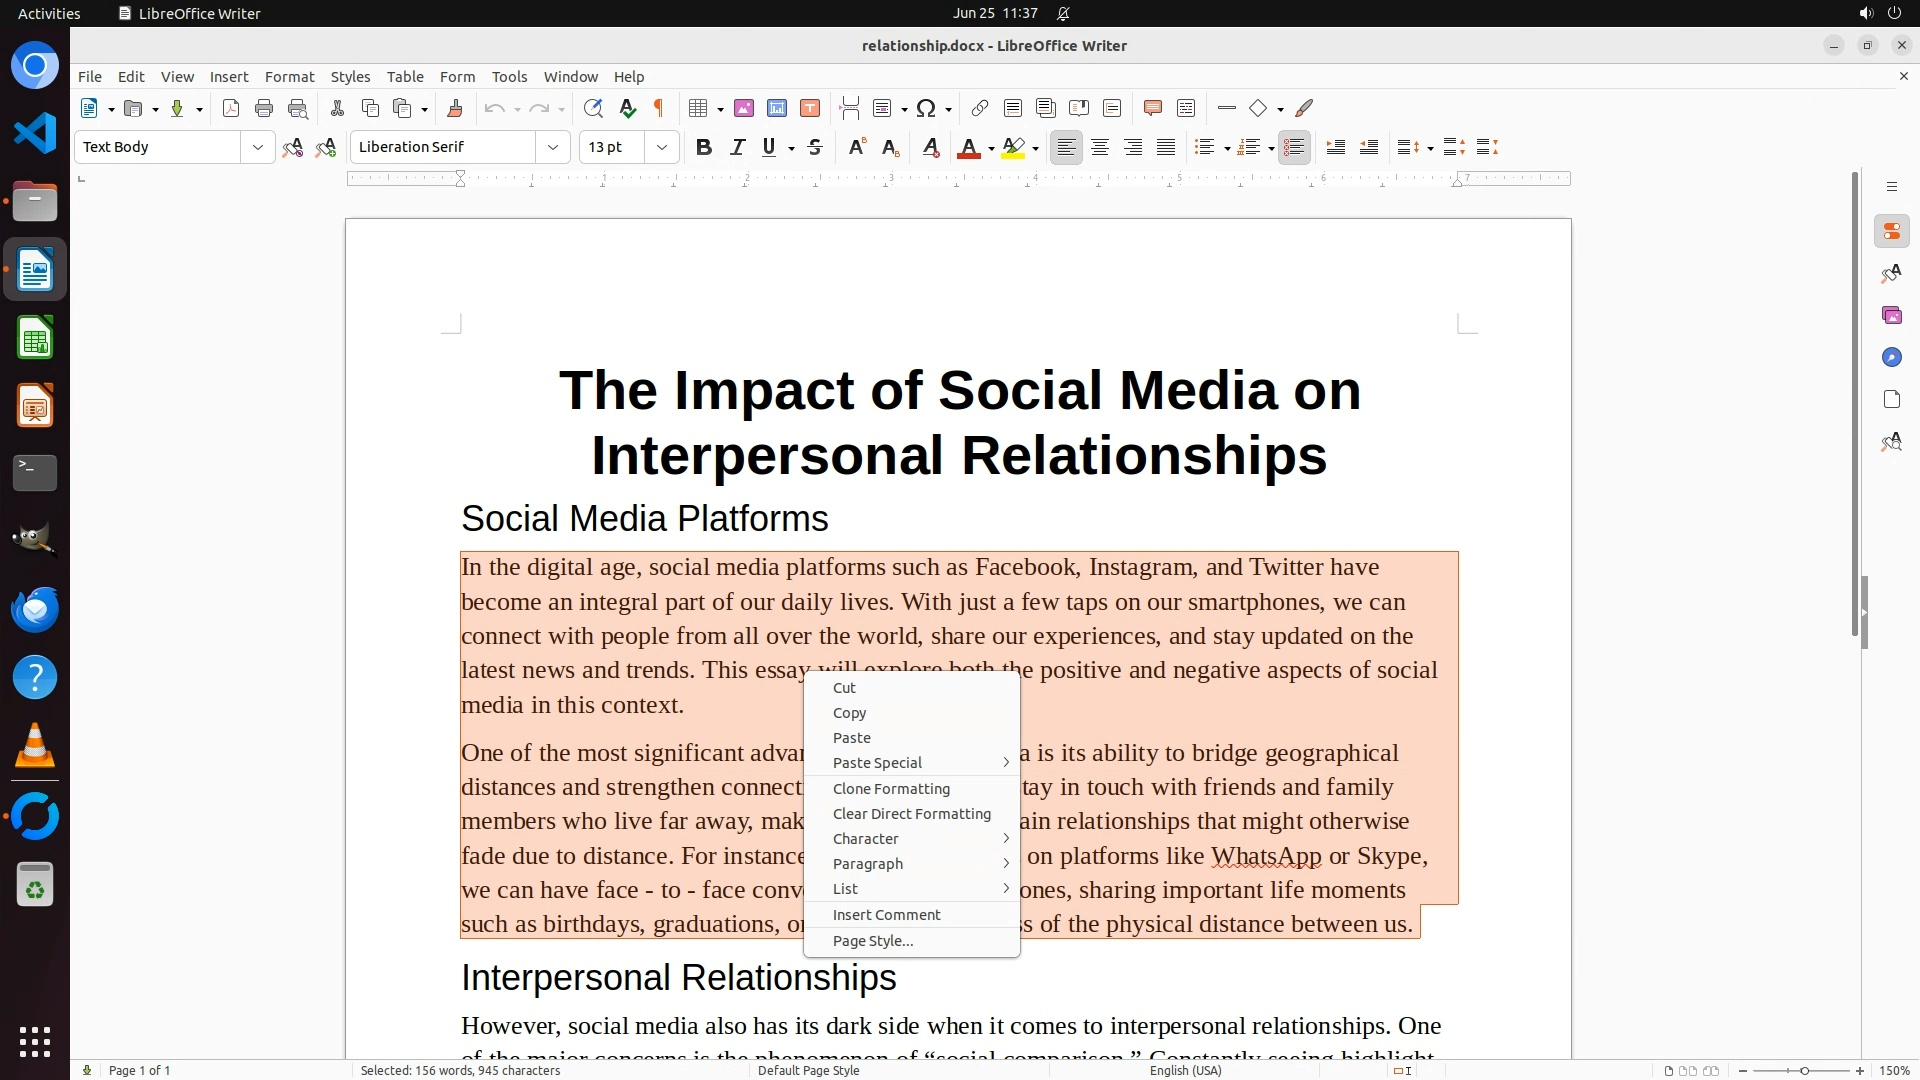Enable Justified paragraph alignment
Viewport: 1920px width, 1080px height.
click(1166, 148)
